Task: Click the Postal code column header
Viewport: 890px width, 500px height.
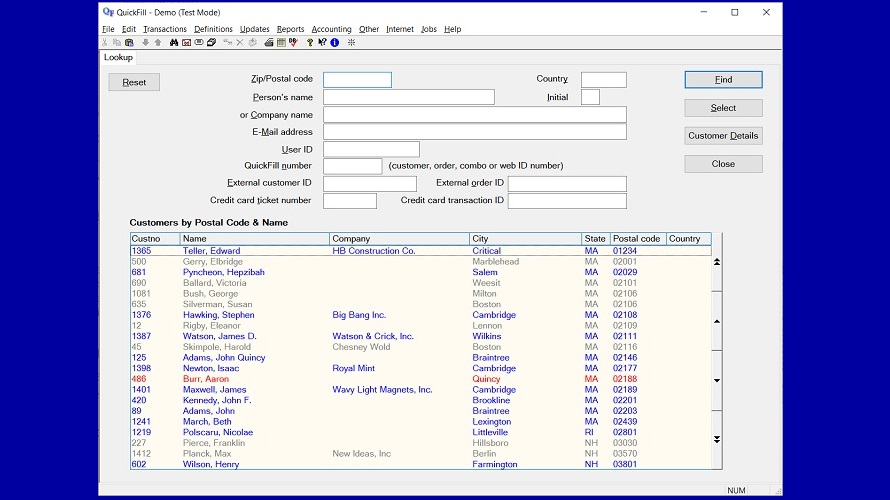Action: coord(638,239)
